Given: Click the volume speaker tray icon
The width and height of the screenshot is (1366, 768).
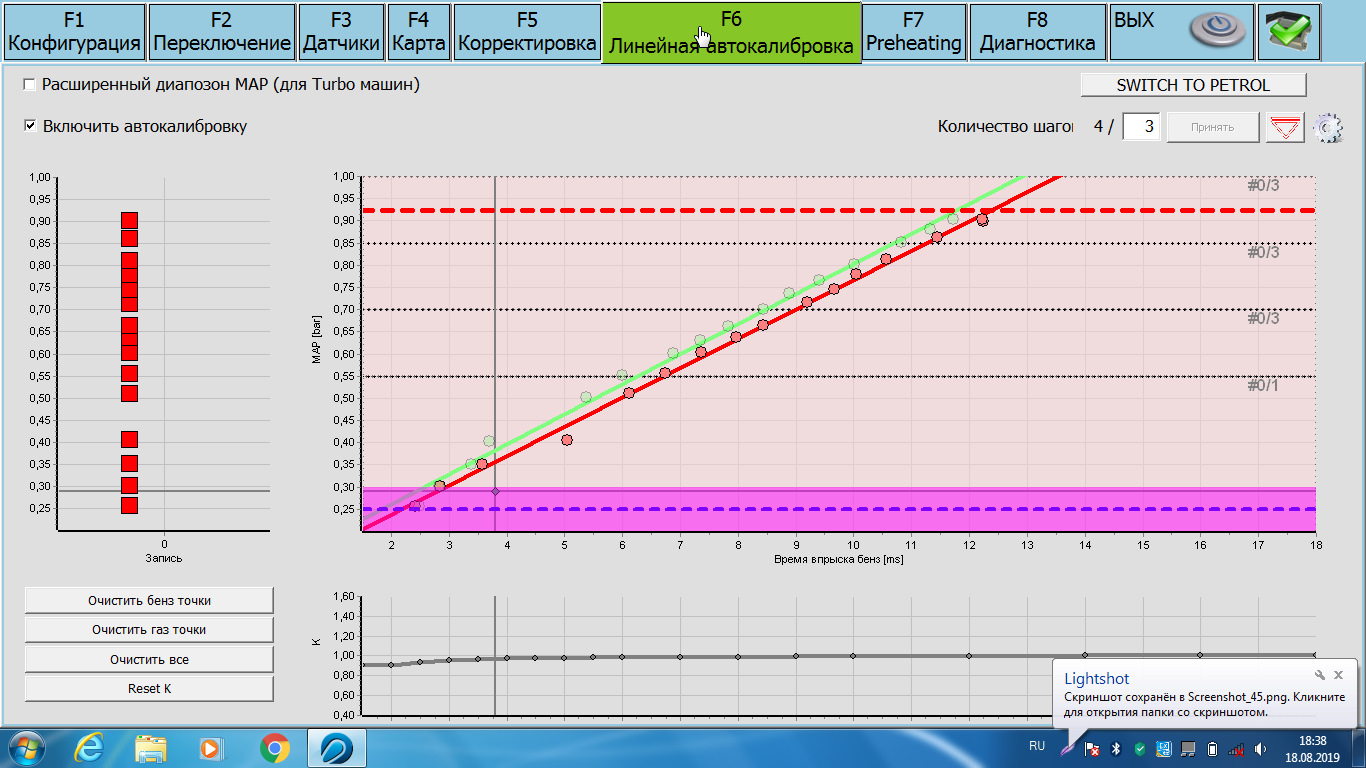Looking at the screenshot, I should tap(1261, 748).
